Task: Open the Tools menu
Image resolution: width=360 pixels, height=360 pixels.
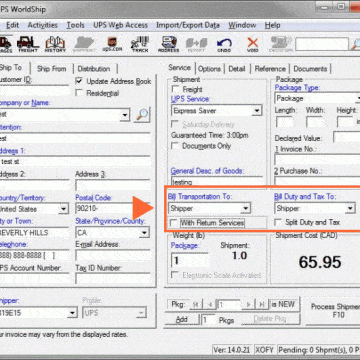Action: 75,25
